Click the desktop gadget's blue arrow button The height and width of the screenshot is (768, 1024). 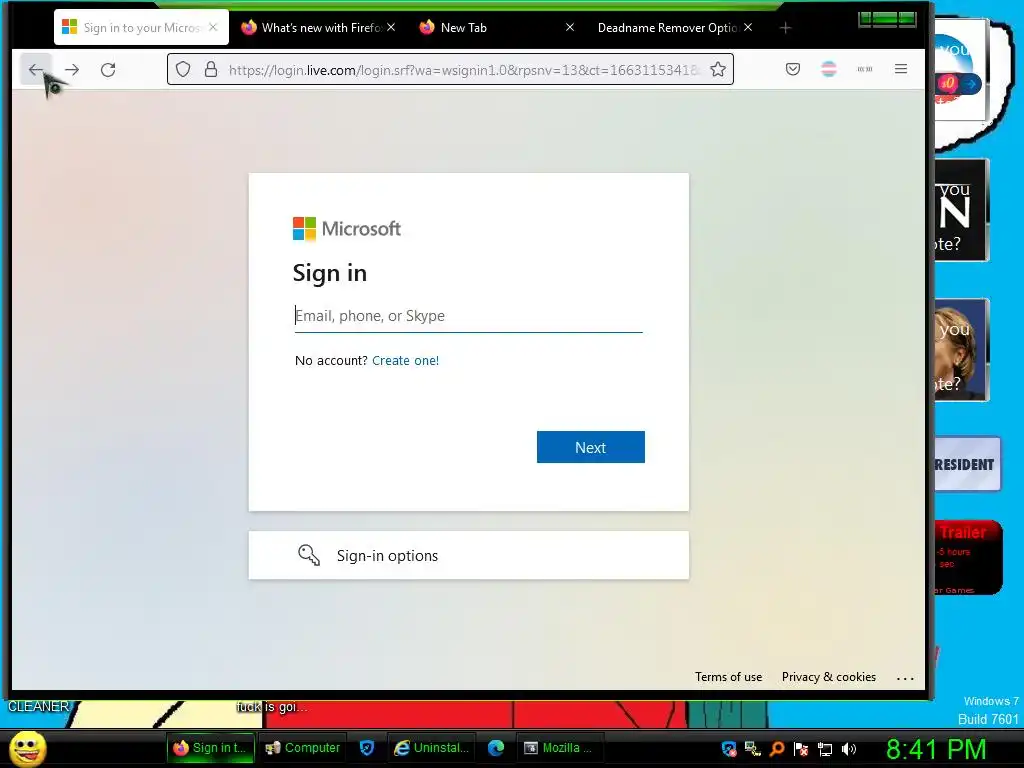point(972,84)
